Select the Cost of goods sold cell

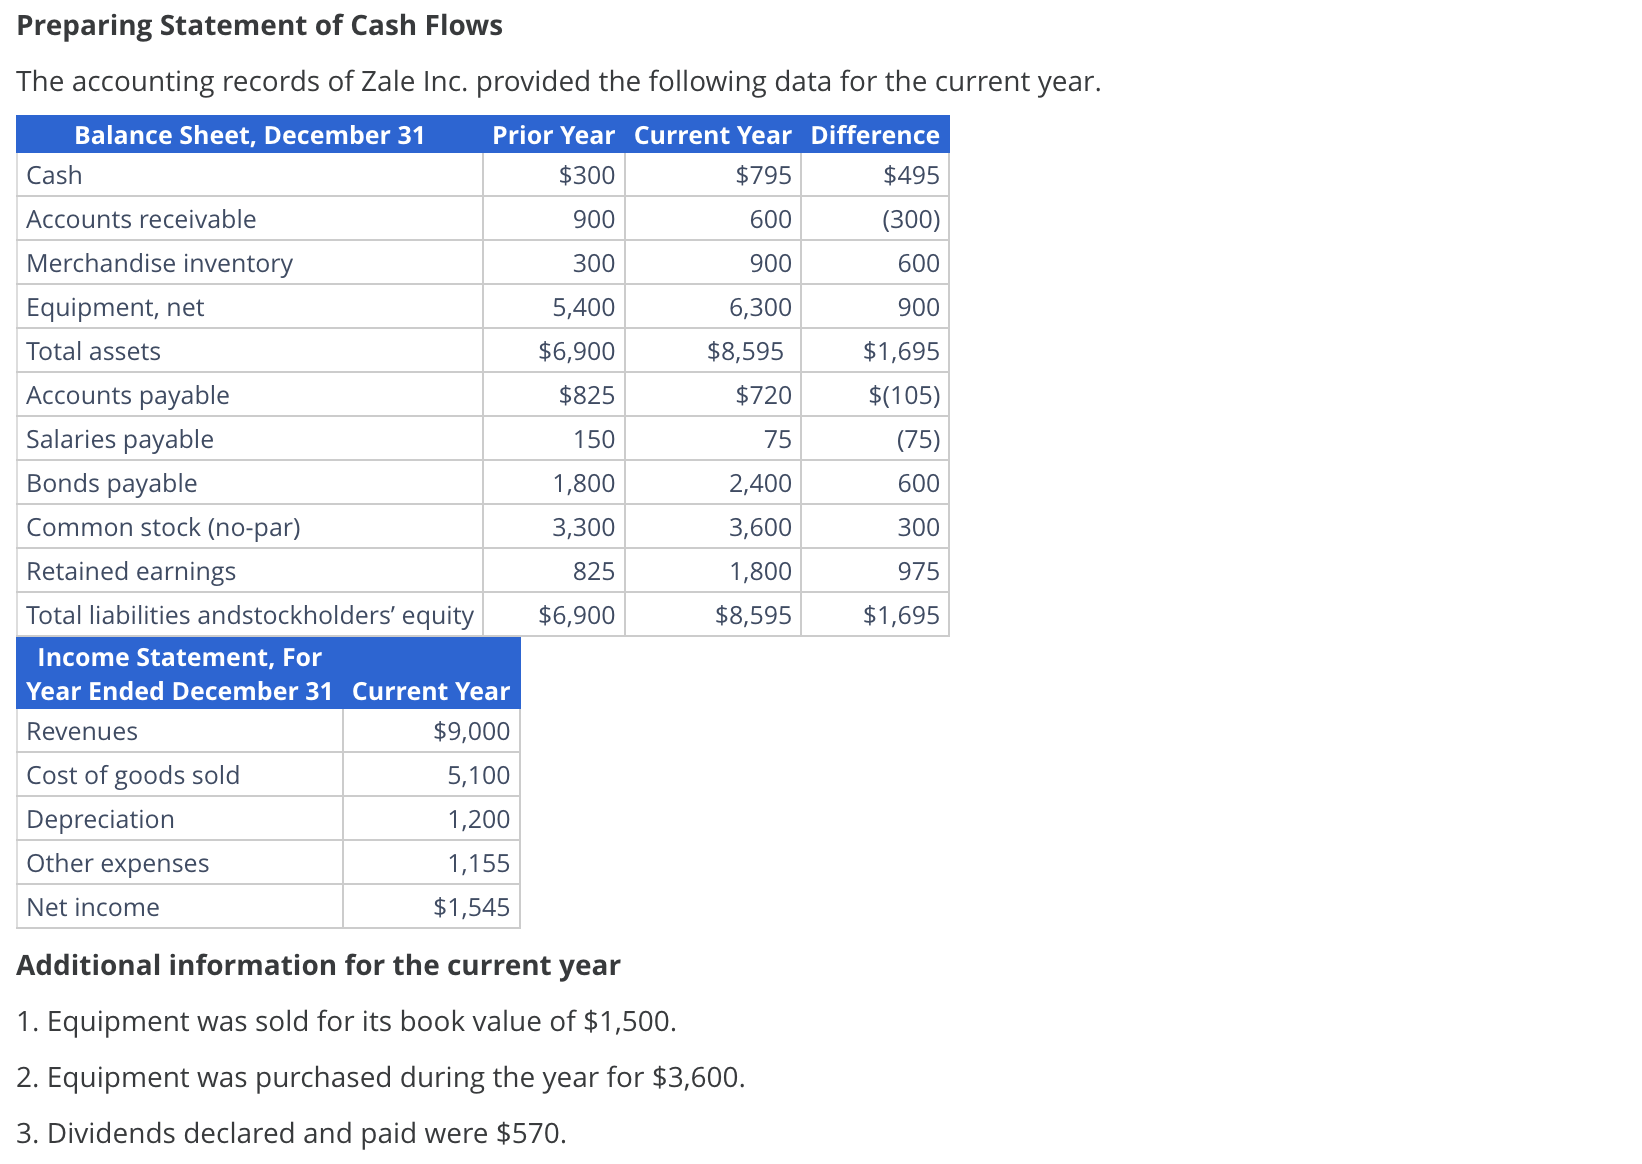click(133, 774)
